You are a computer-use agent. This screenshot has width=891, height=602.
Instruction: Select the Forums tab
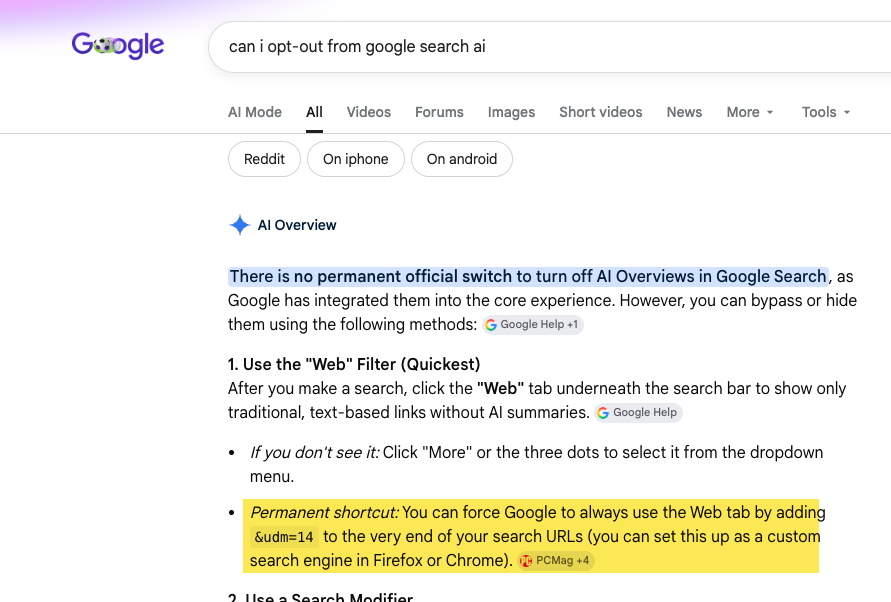pyautogui.click(x=439, y=112)
